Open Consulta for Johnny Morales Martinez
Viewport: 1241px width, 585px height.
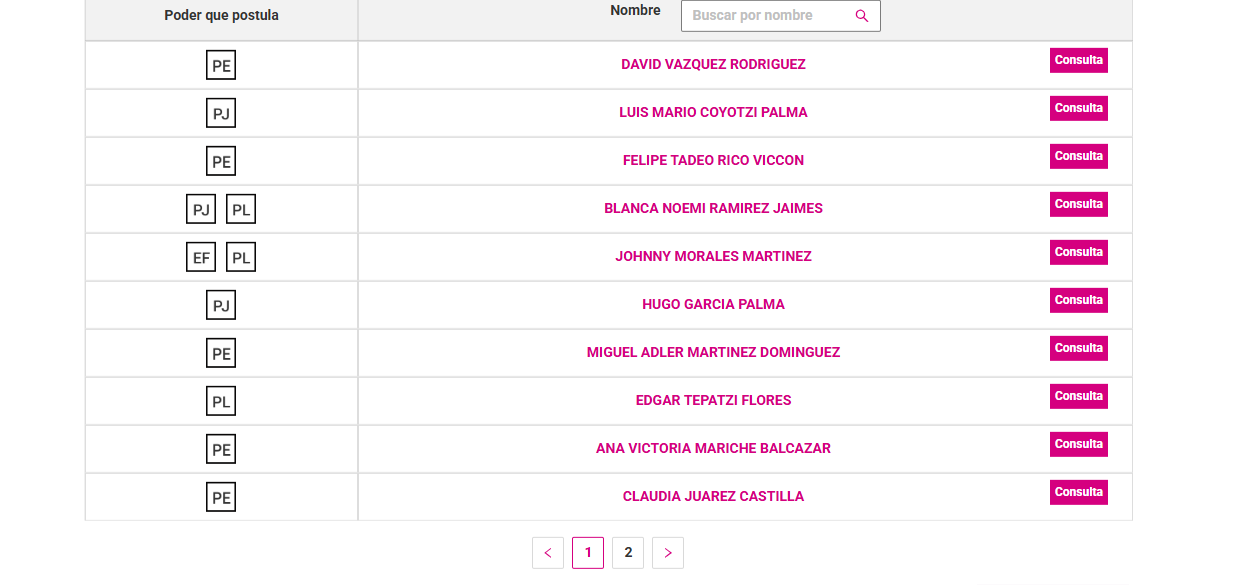[1079, 252]
